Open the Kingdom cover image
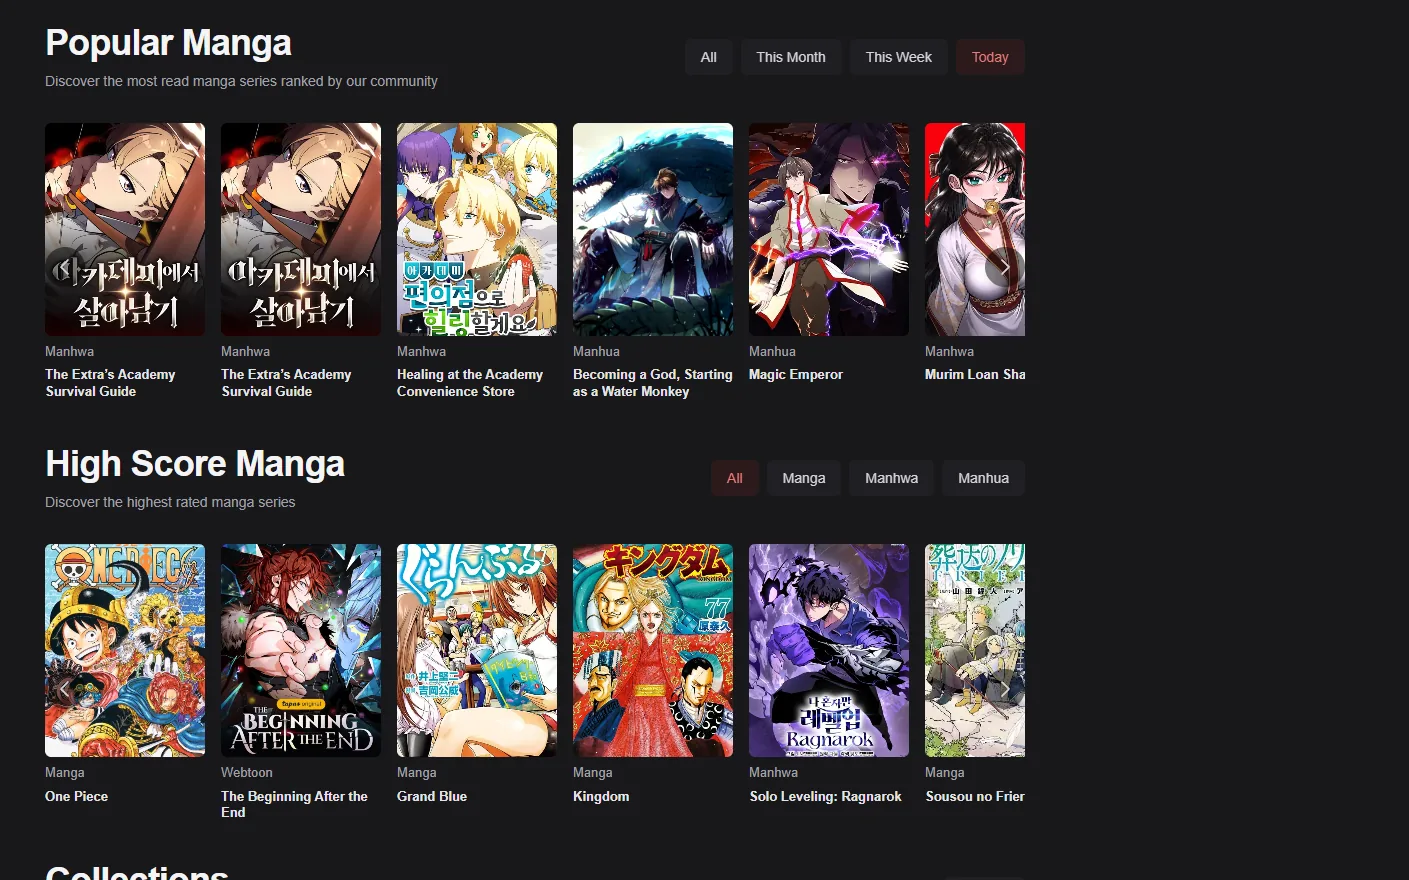 653,650
